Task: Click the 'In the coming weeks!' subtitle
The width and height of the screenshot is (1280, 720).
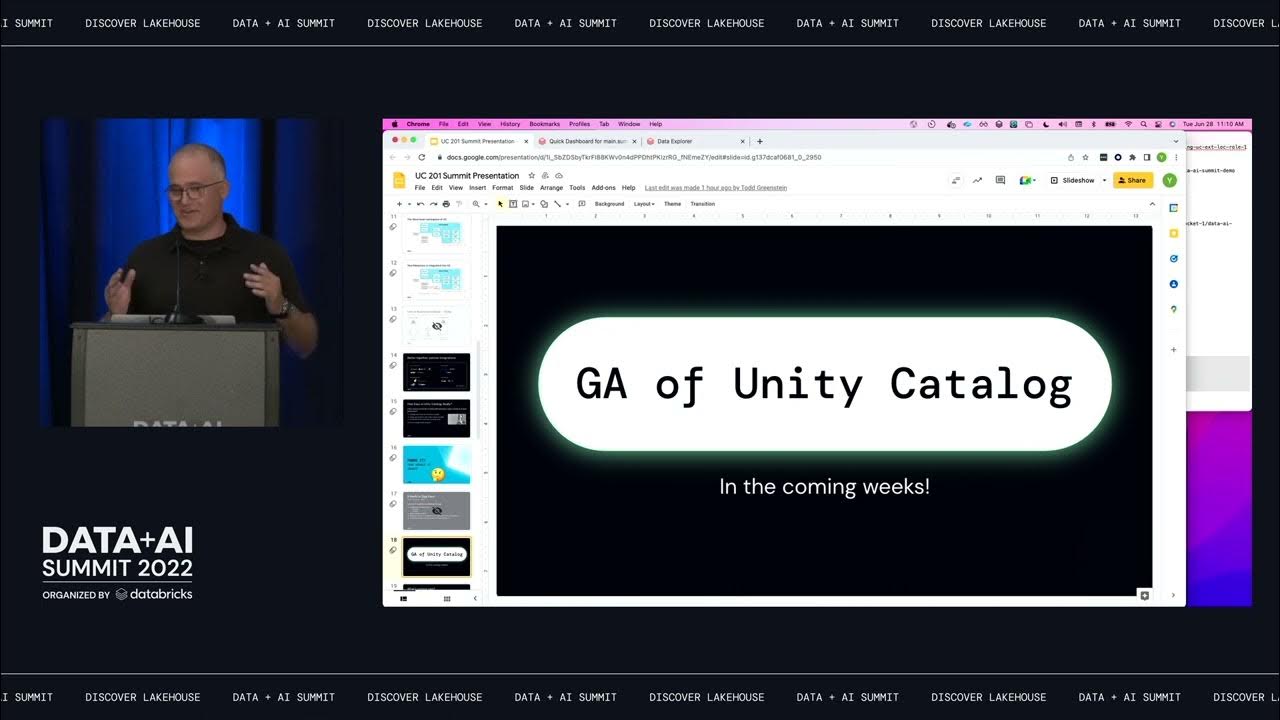Action: tap(824, 487)
